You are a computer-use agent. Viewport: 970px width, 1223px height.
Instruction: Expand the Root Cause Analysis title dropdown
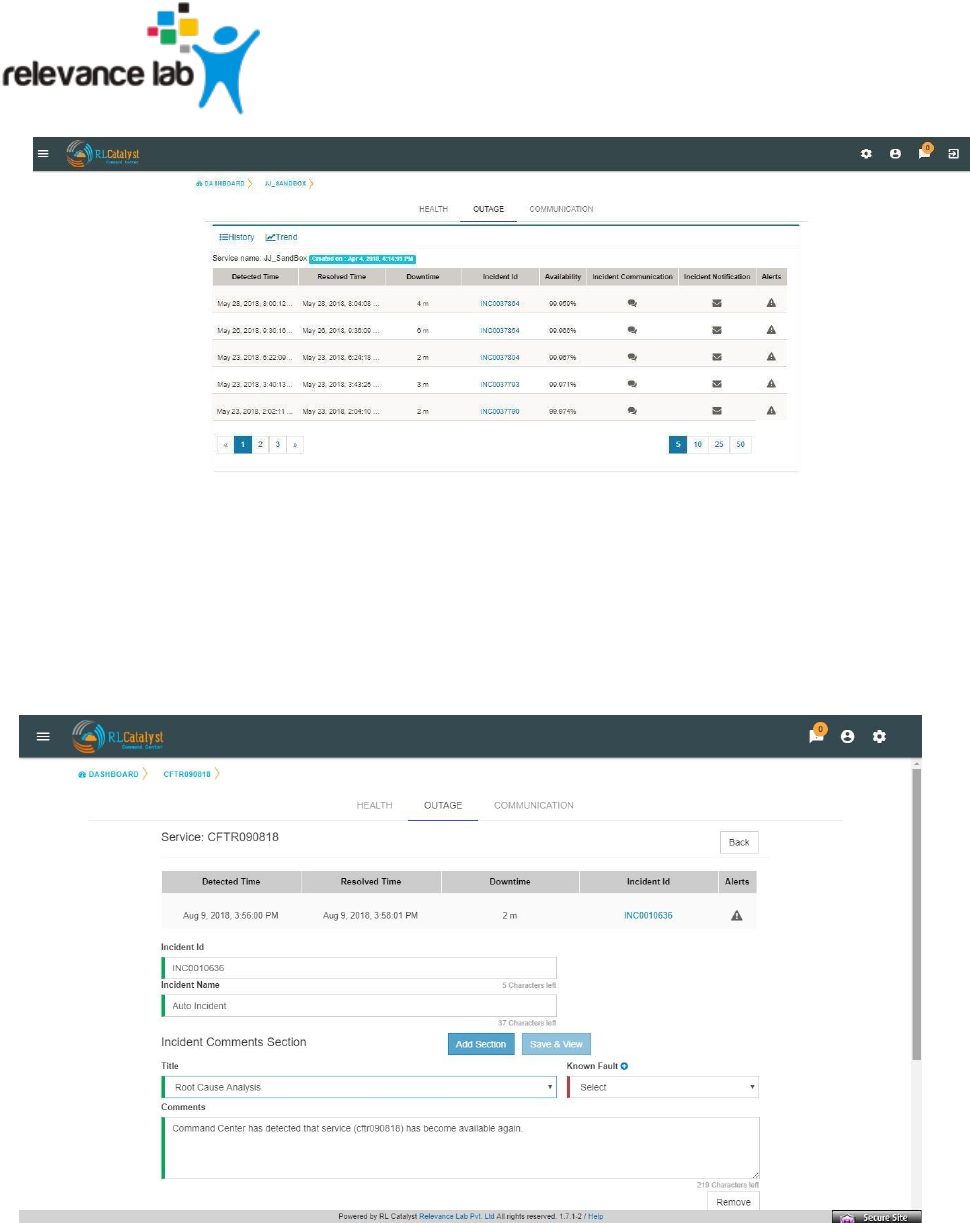359,1087
